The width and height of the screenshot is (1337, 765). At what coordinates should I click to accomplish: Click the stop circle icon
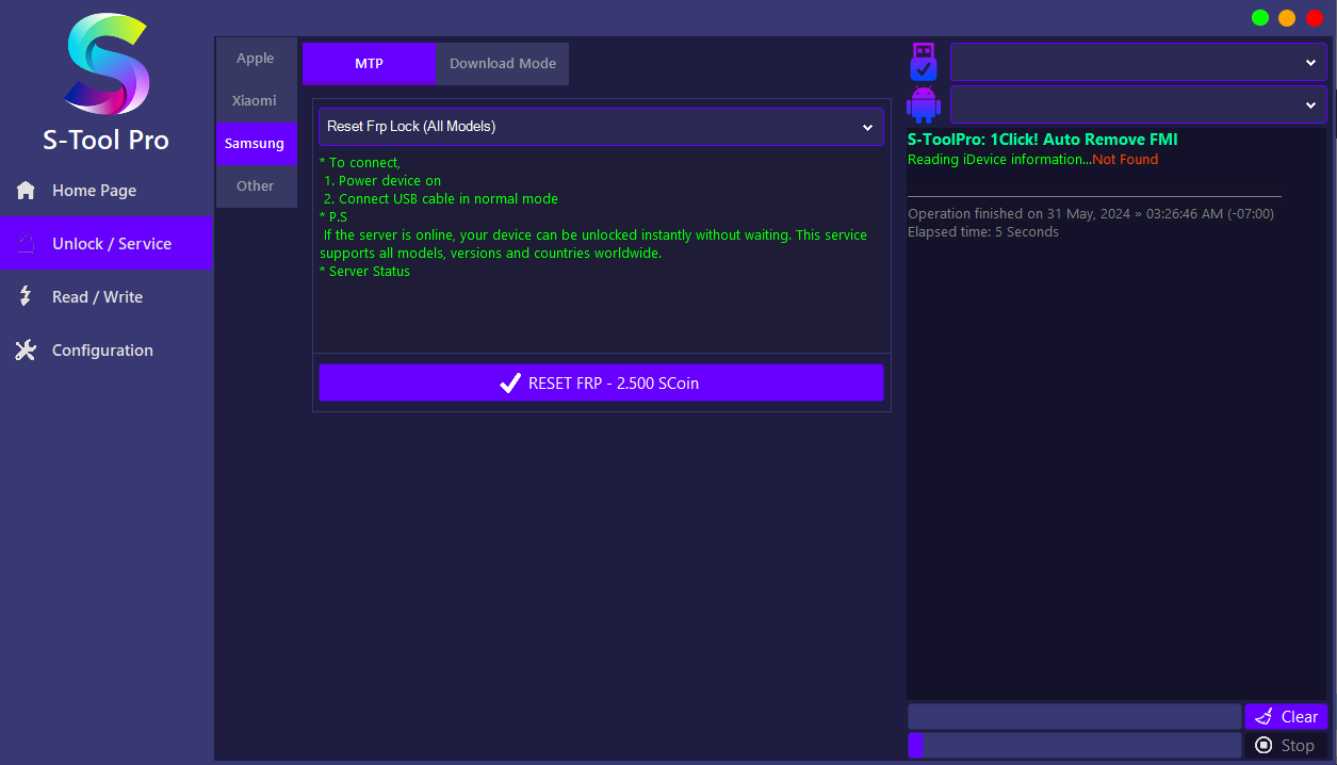(x=1264, y=745)
